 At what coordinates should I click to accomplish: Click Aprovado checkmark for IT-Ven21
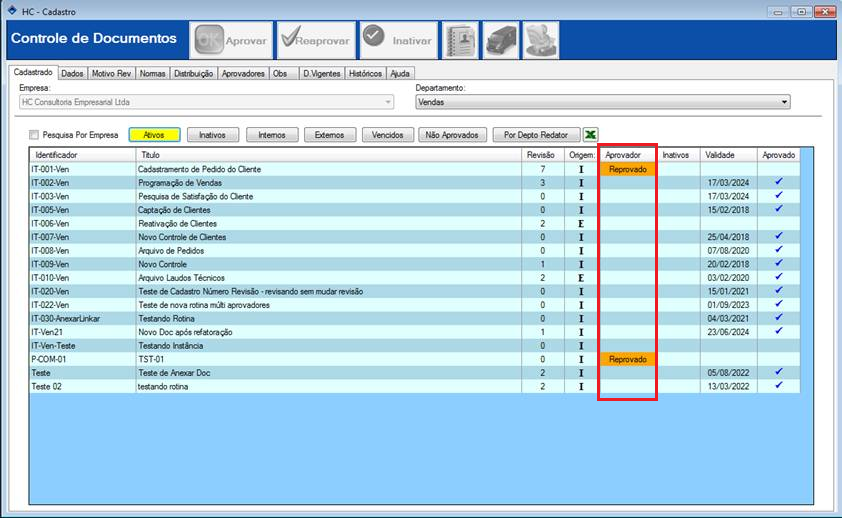(x=779, y=331)
